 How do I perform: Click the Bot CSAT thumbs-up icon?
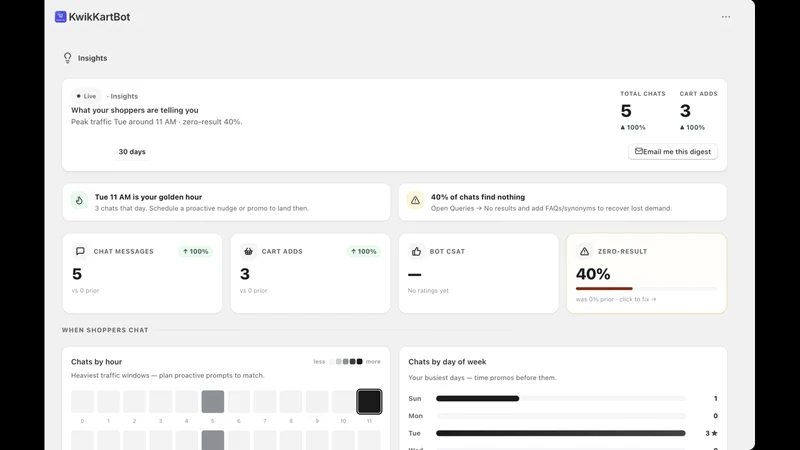(x=416, y=251)
